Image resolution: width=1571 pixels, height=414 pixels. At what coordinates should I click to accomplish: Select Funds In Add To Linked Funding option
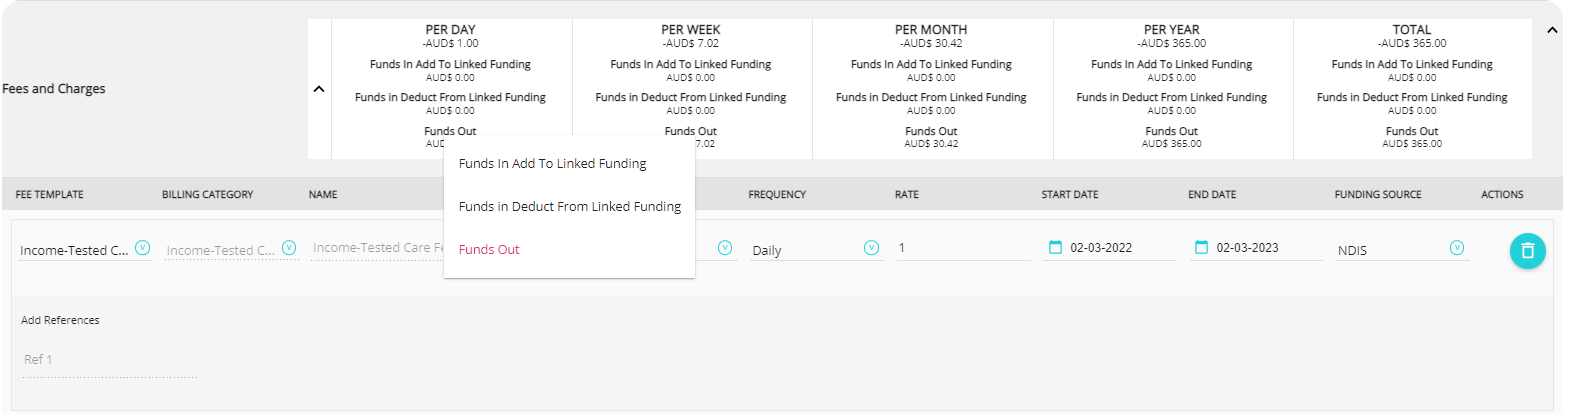[552, 163]
